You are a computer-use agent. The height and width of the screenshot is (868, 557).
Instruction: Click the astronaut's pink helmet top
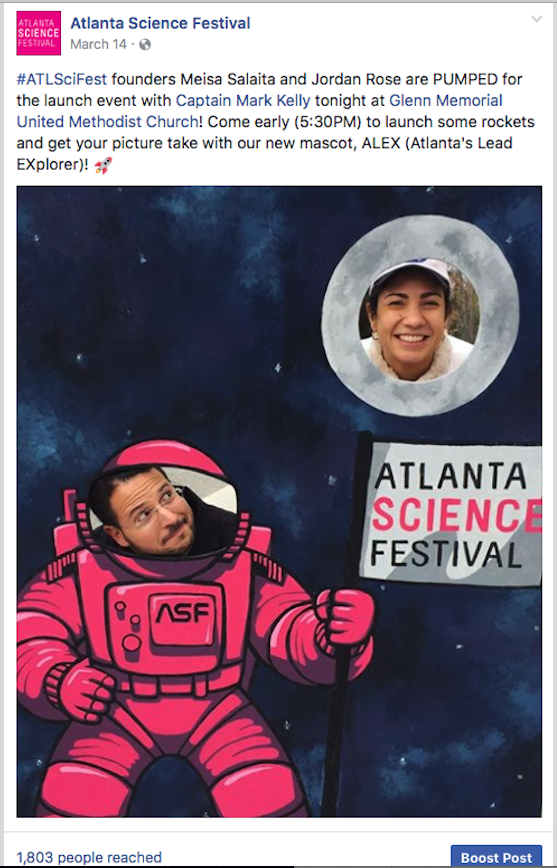[x=163, y=457]
